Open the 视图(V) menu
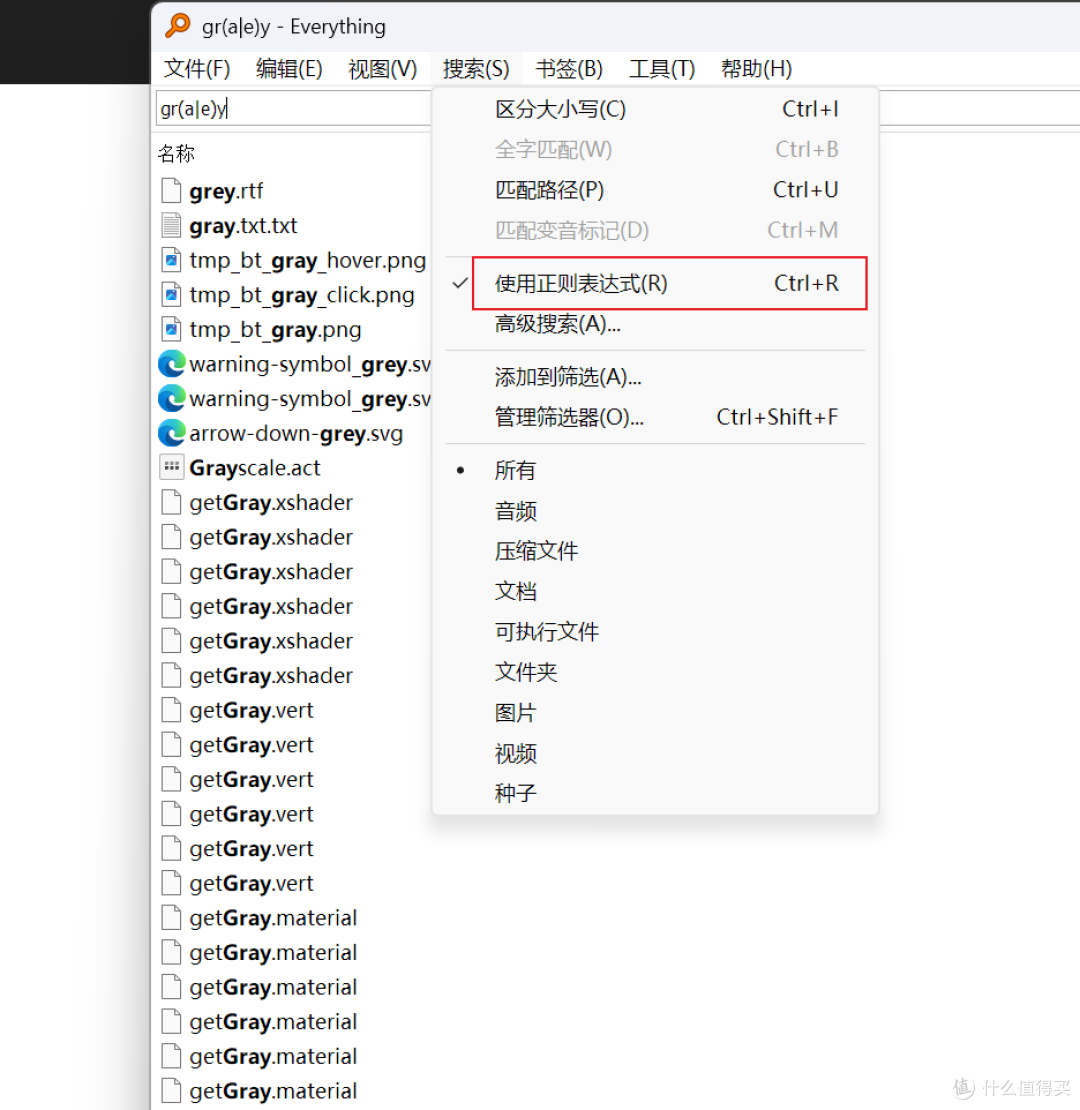This screenshot has height=1110, width=1080. point(382,69)
